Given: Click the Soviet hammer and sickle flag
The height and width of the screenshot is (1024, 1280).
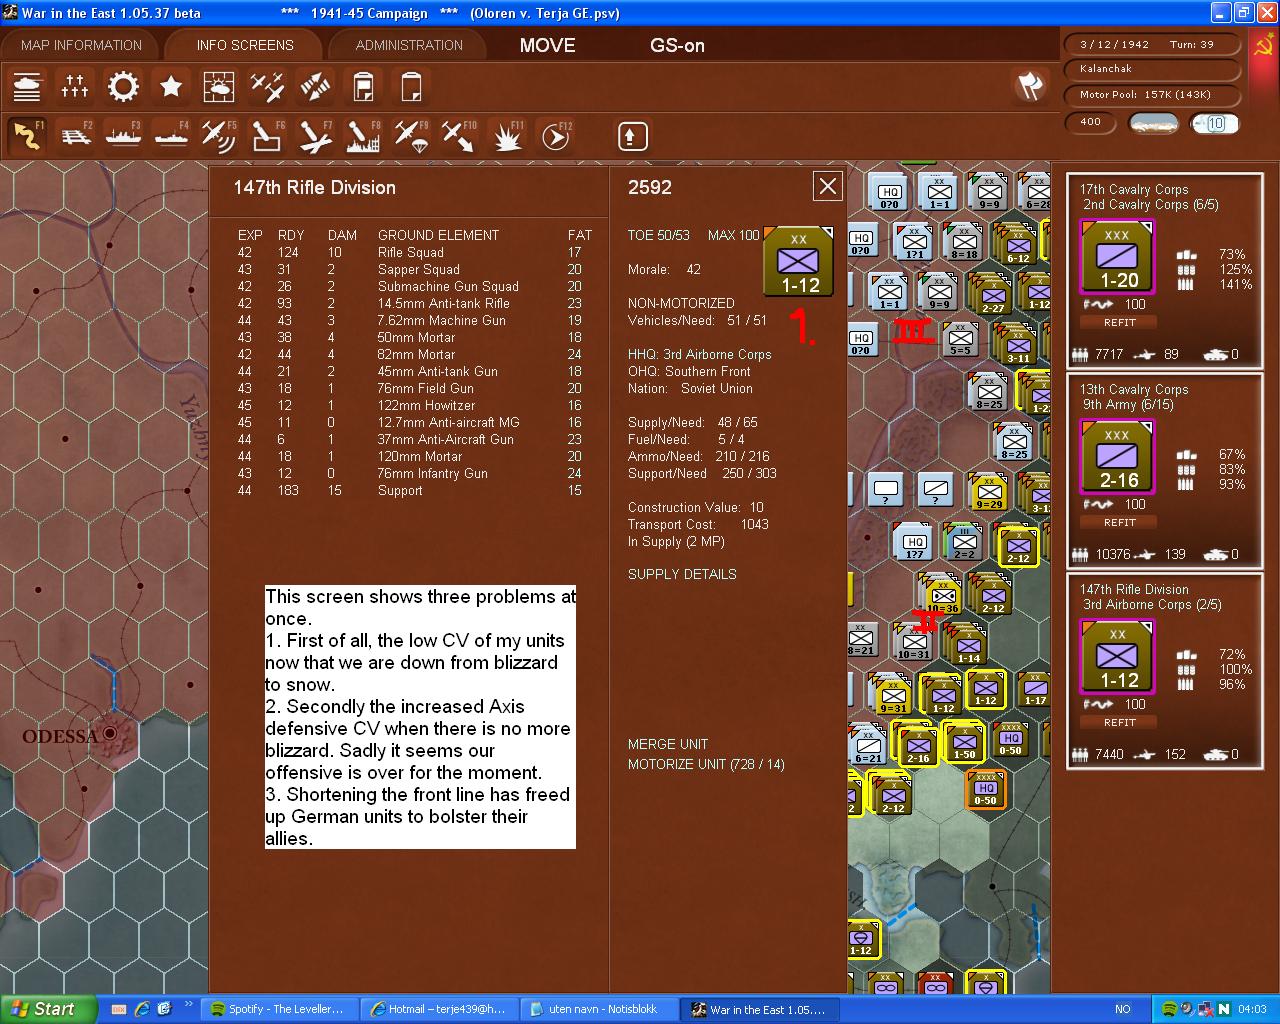Looking at the screenshot, I should click(x=1265, y=47).
